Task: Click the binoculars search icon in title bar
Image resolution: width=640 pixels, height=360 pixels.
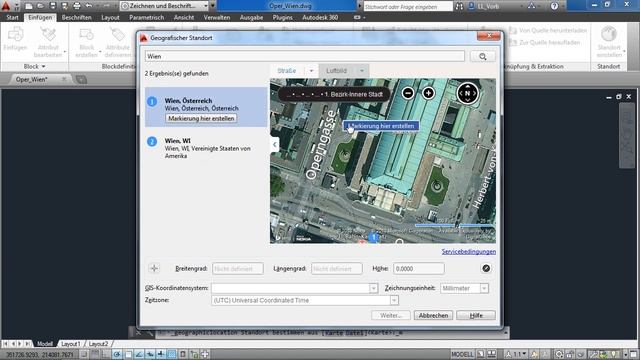Action: coord(459,6)
